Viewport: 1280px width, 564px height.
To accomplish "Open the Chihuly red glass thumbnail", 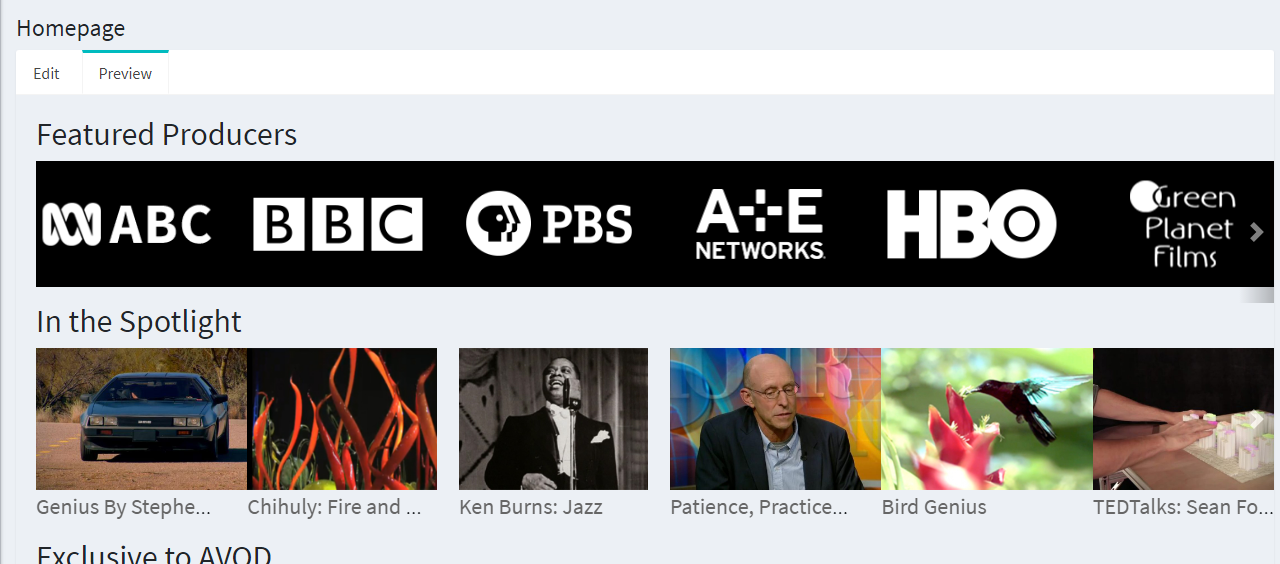I will pyautogui.click(x=342, y=419).
